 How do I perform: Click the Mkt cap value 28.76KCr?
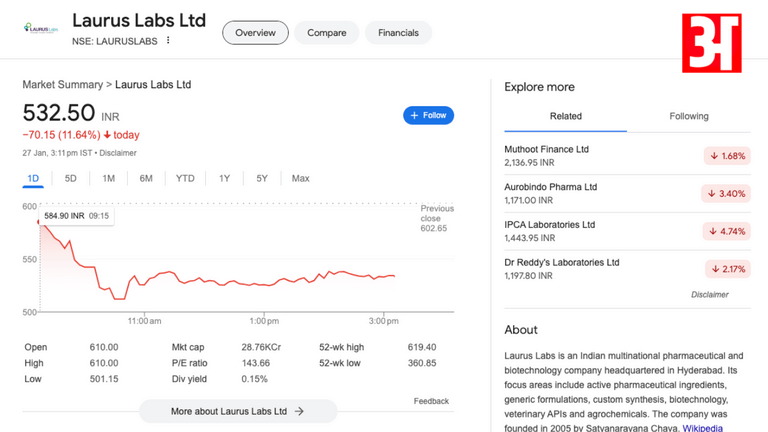(x=261, y=347)
